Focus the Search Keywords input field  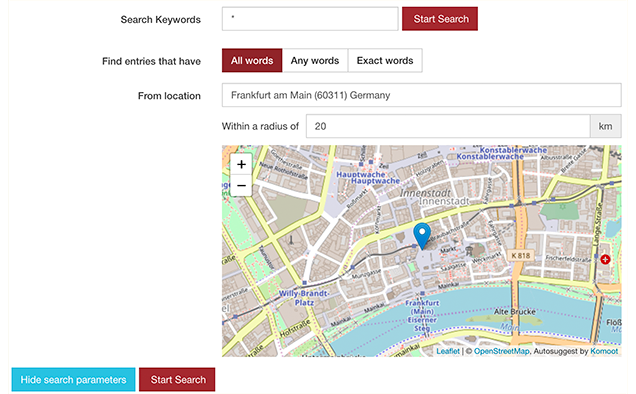pos(310,19)
